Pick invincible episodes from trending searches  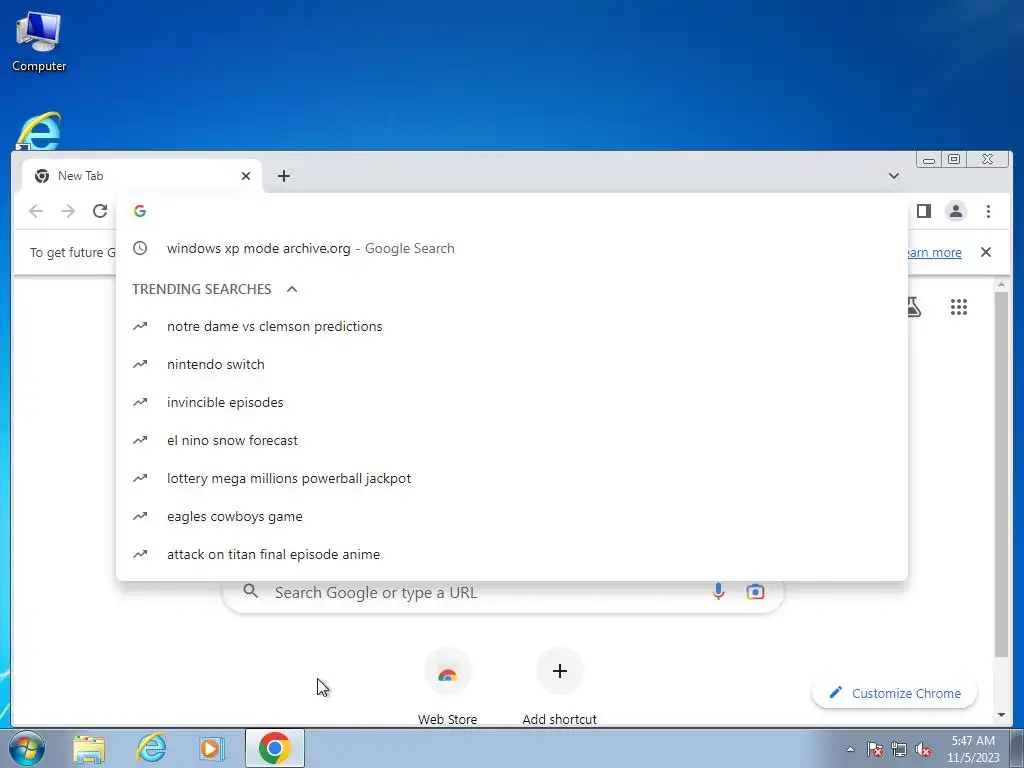pos(511,402)
